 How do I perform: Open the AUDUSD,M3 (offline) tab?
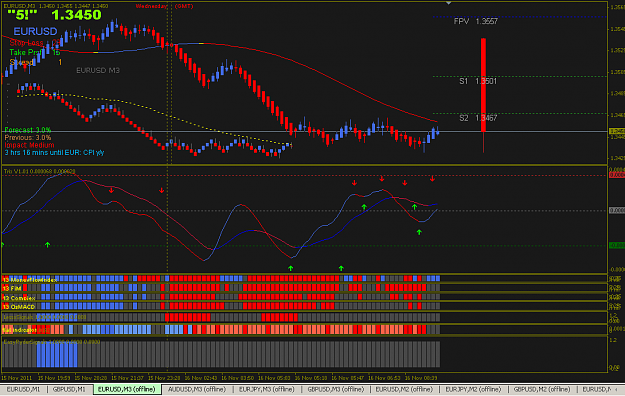[197, 389]
